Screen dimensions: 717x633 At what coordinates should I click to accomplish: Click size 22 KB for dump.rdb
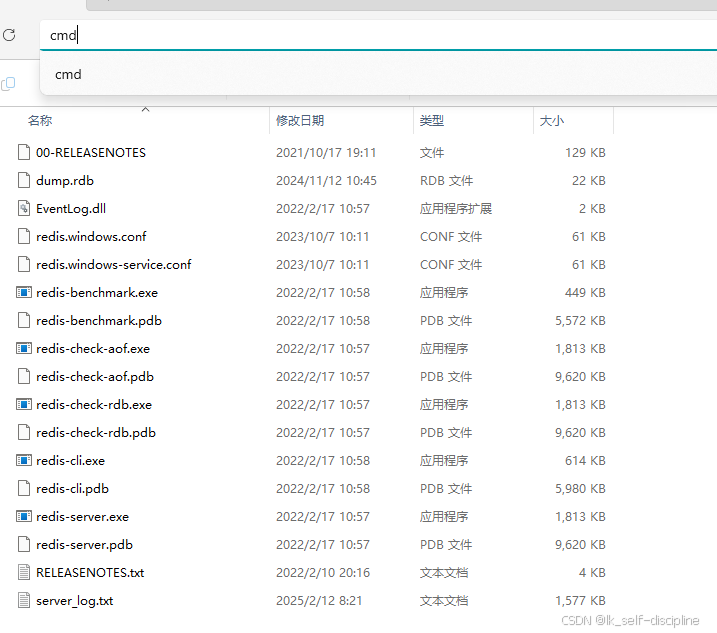pos(589,181)
